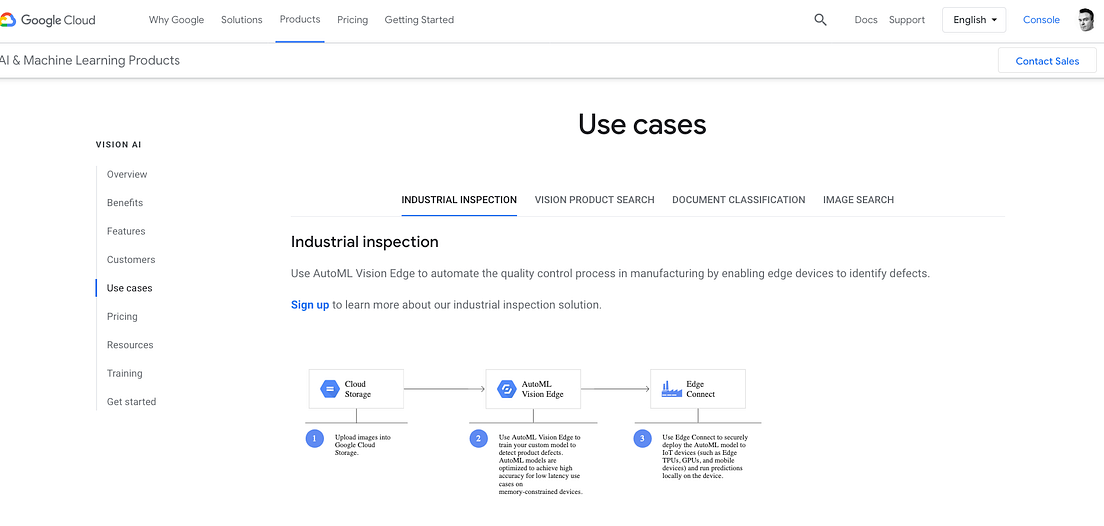Click the AutoML Vision Edge box label
This screenshot has width=1104, height=526.
point(542,389)
